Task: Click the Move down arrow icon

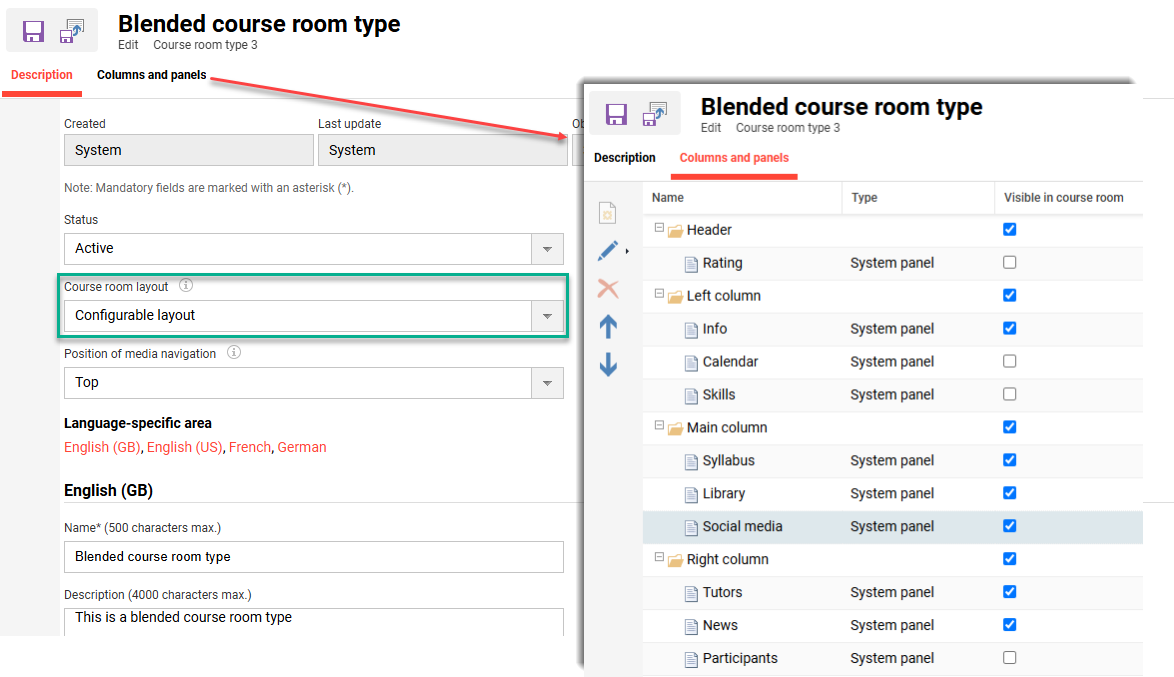Action: (608, 364)
